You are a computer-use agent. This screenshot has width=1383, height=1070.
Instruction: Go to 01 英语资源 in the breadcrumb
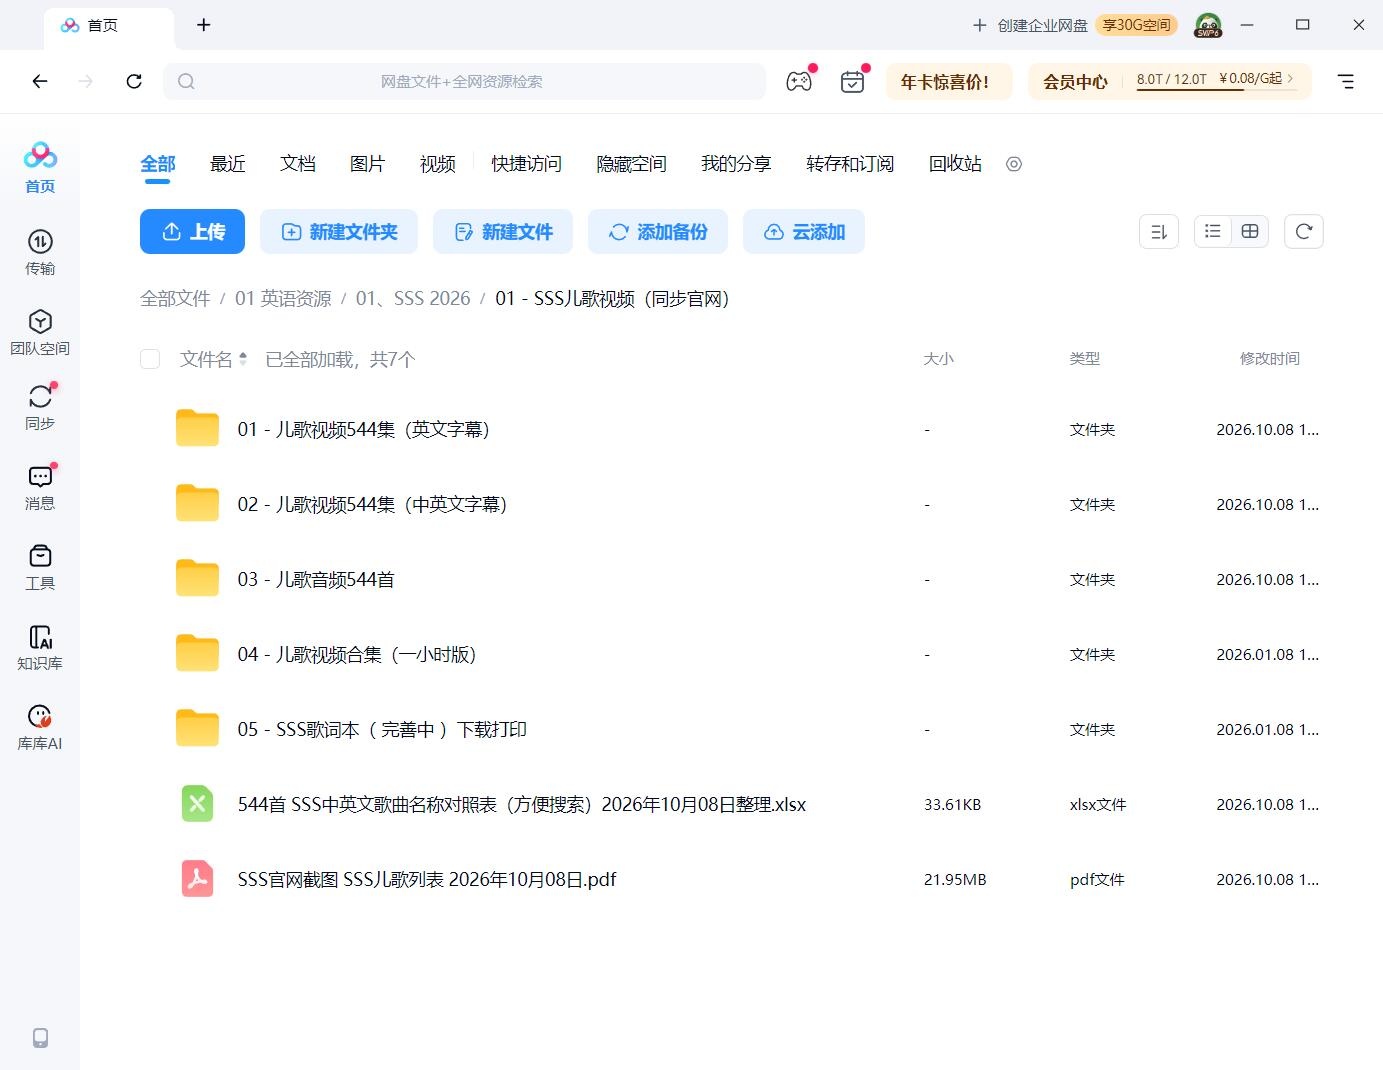283,299
